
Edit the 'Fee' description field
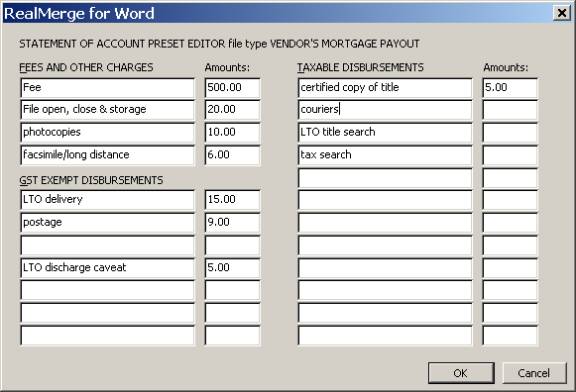pyautogui.click(x=107, y=88)
